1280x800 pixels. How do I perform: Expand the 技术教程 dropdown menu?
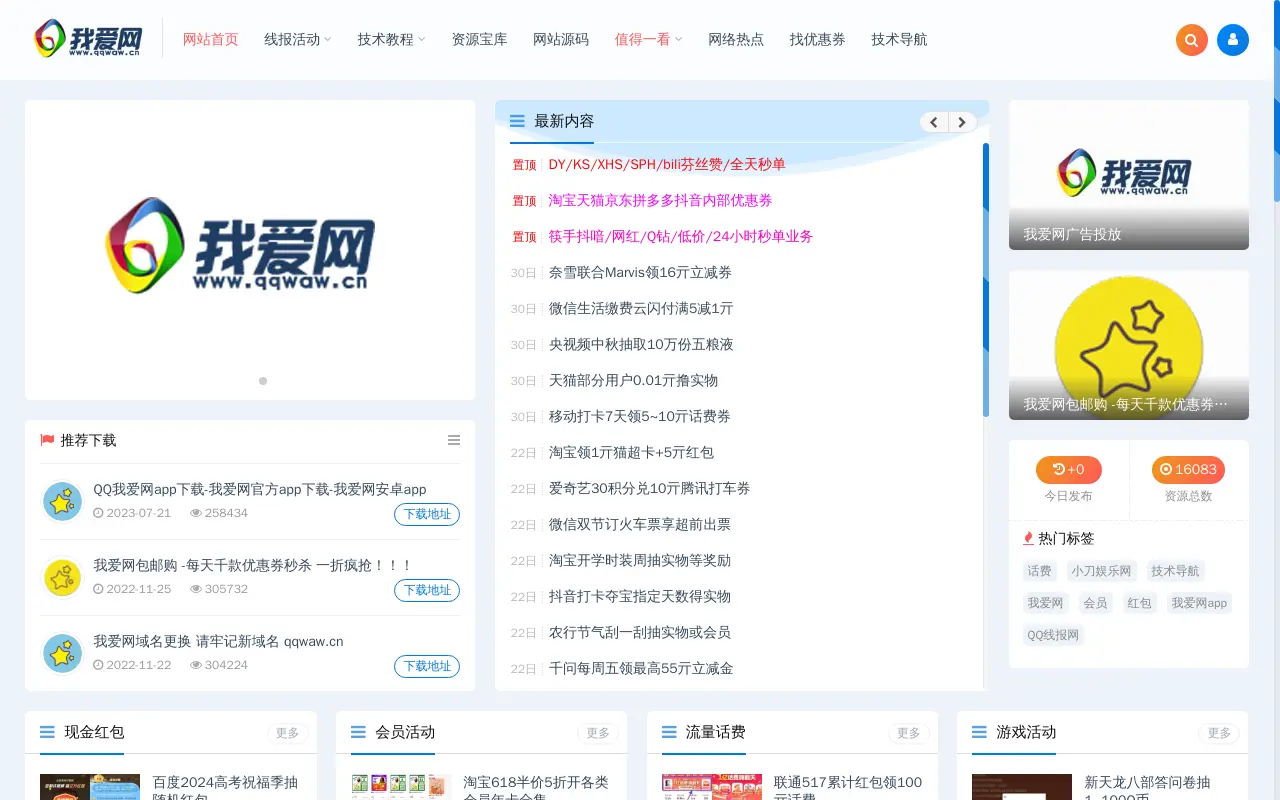pyautogui.click(x=391, y=39)
